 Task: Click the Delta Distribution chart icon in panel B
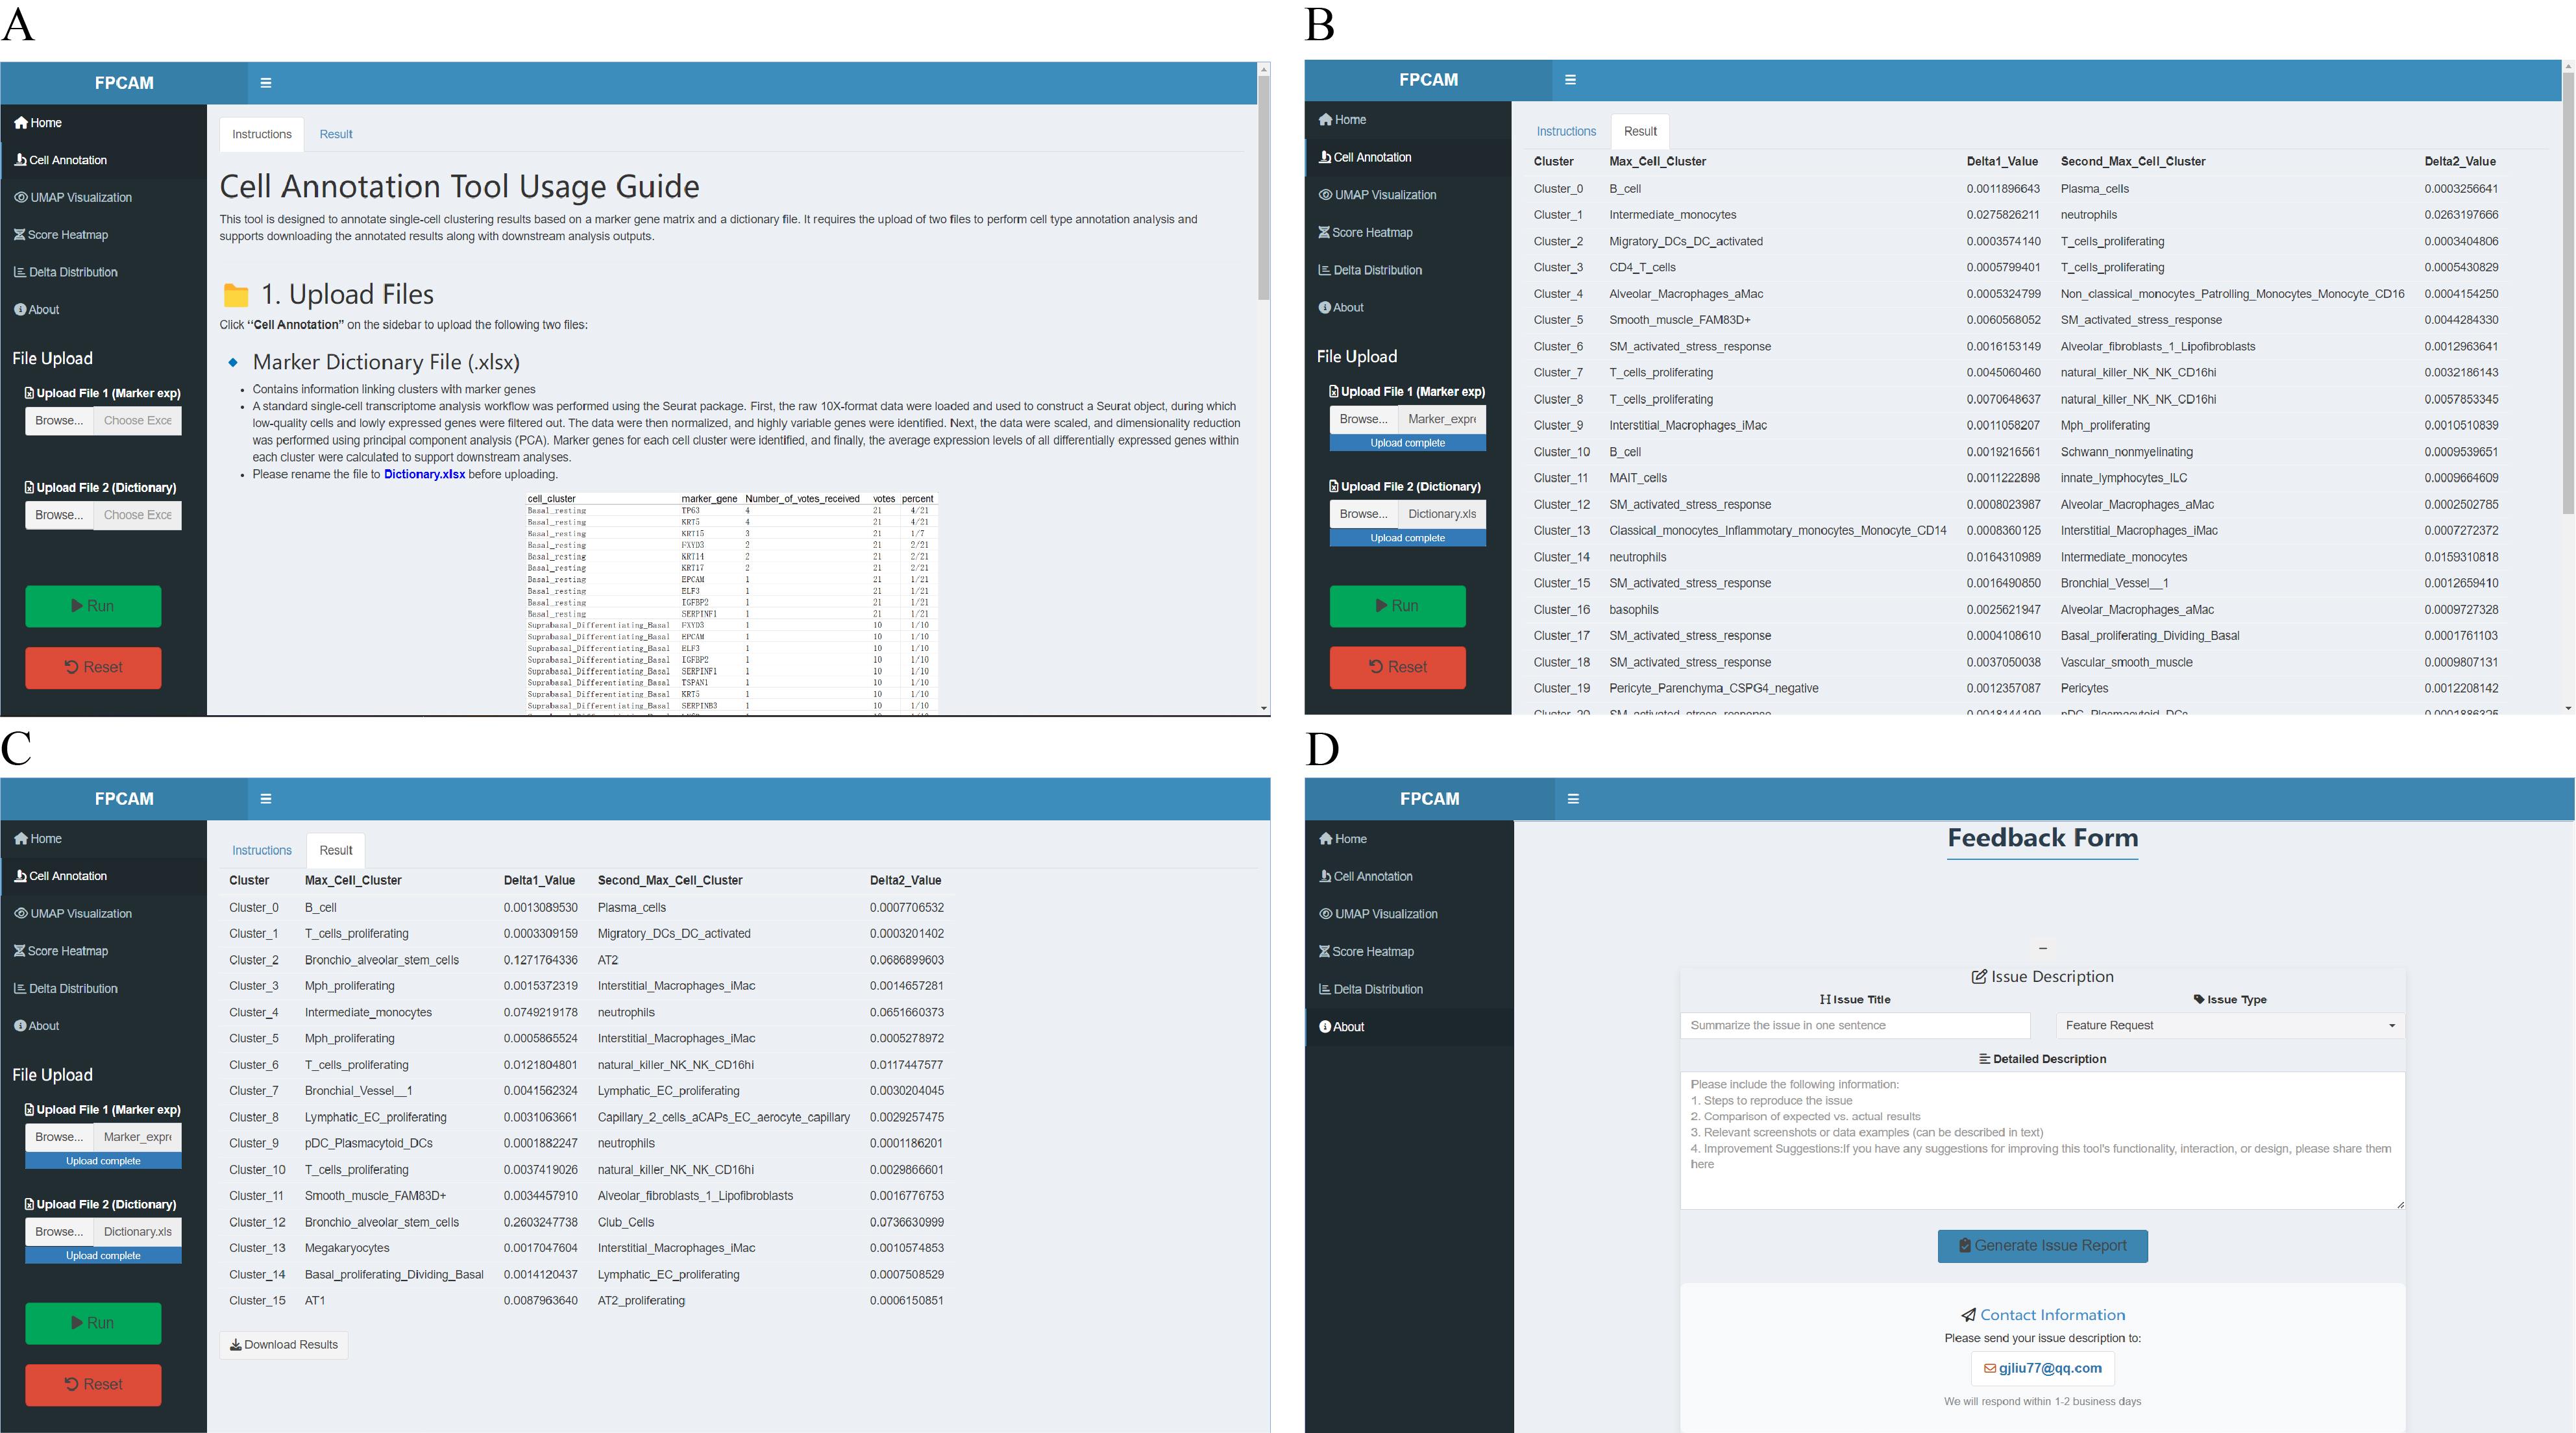1324,270
